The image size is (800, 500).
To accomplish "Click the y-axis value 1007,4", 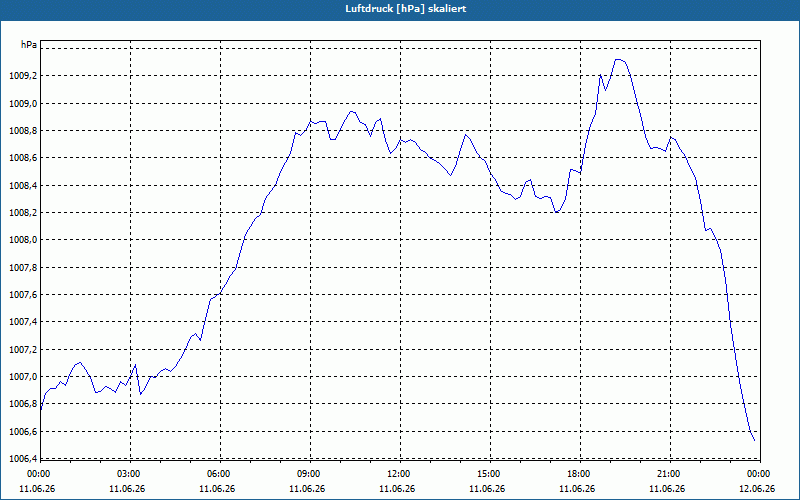I will pyautogui.click(x=23, y=322).
